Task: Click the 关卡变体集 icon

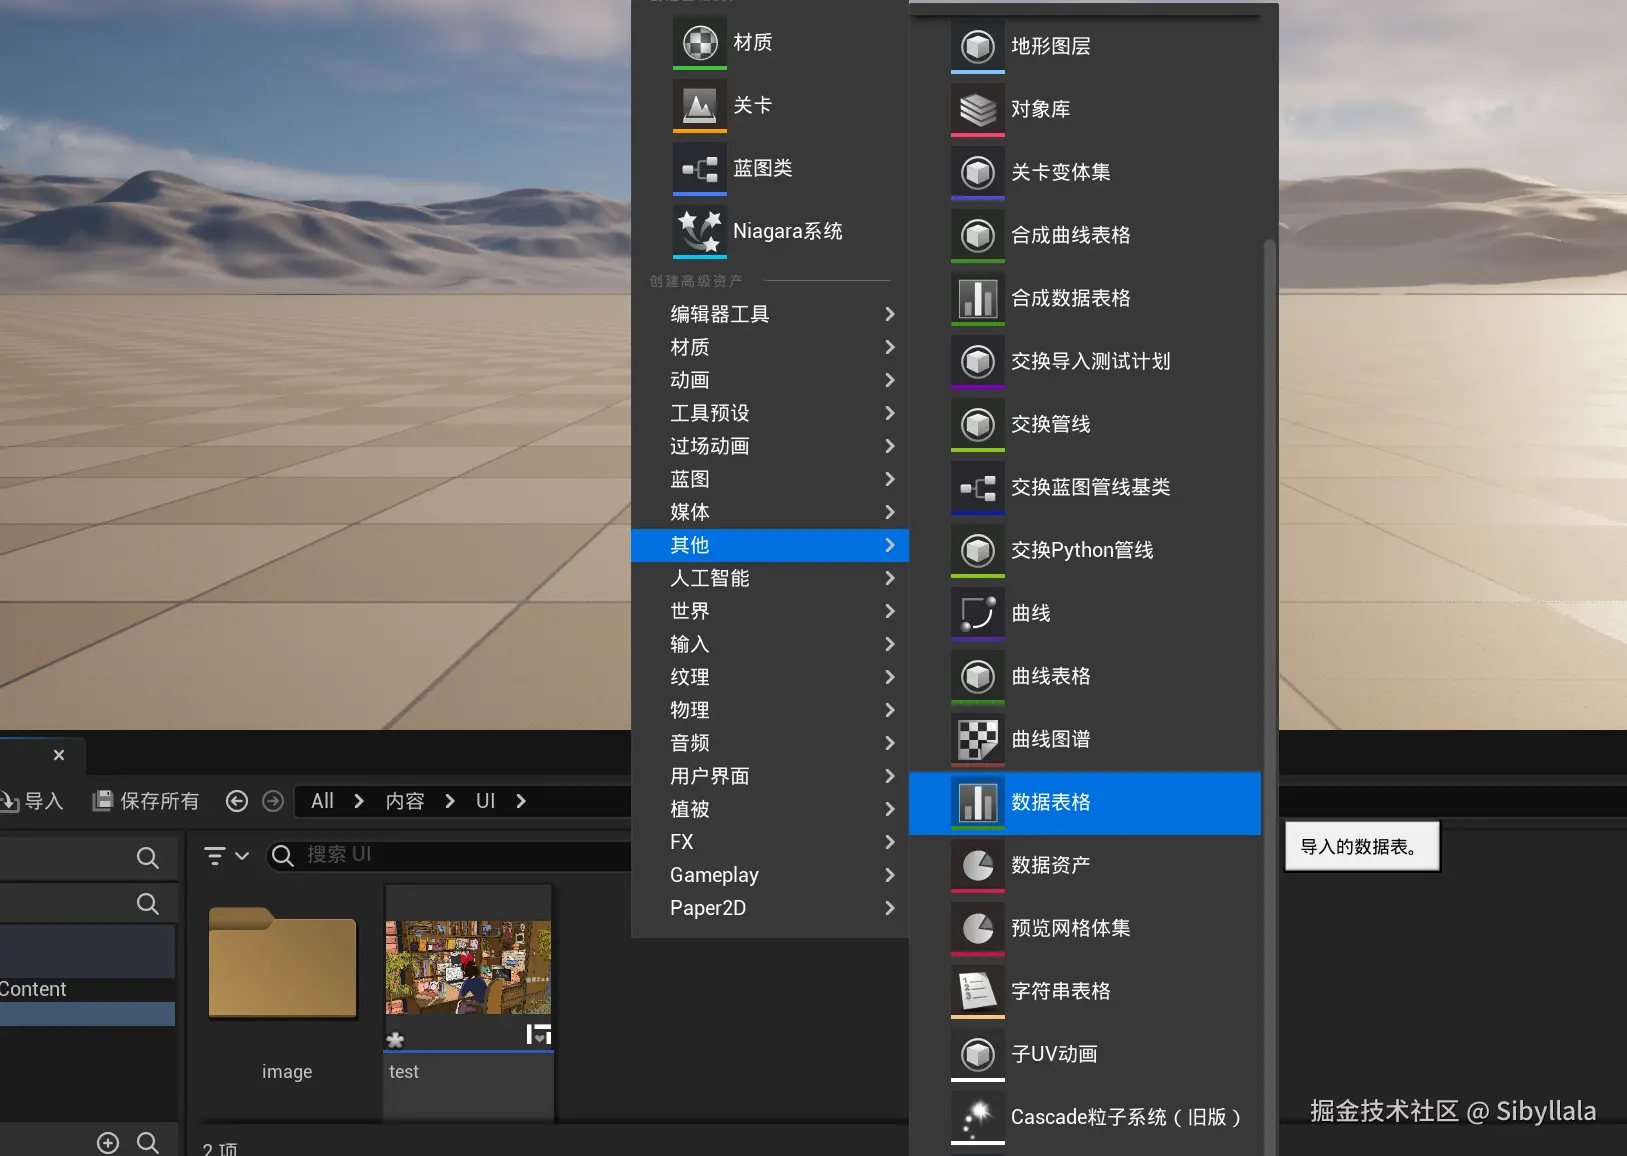Action: [x=977, y=172]
